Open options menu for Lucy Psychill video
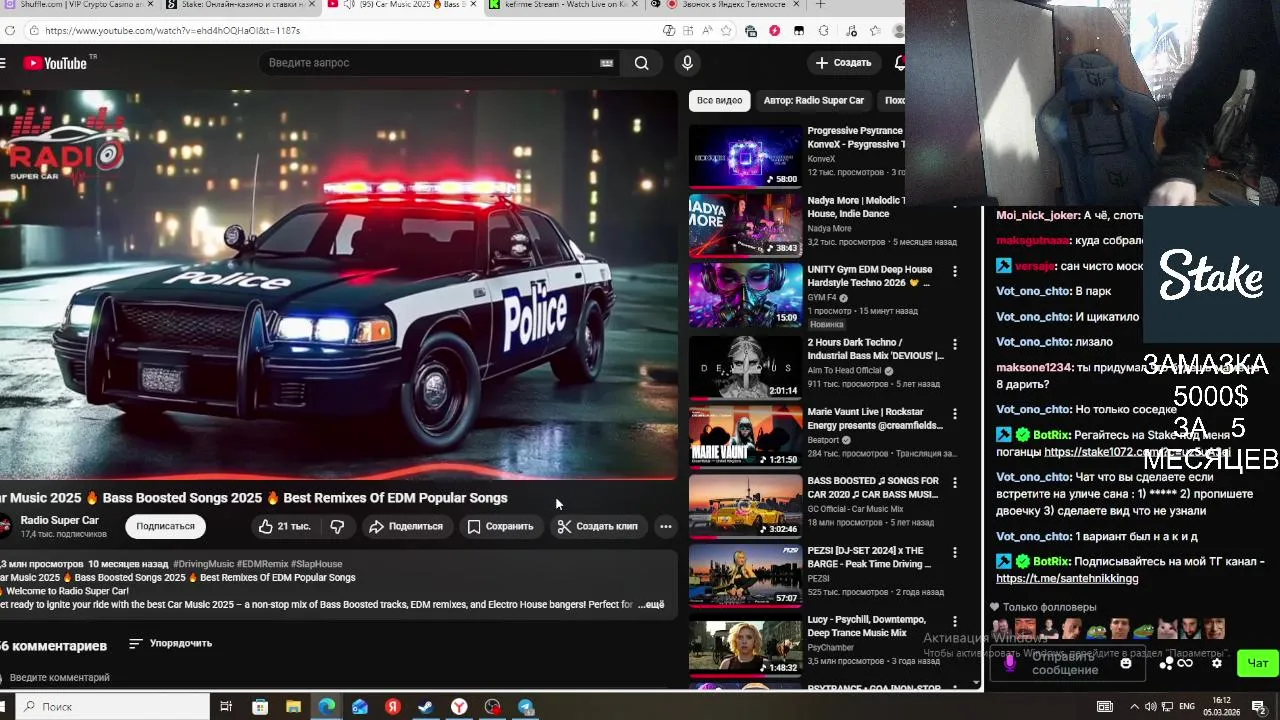The width and height of the screenshot is (1280, 720). click(x=955, y=621)
